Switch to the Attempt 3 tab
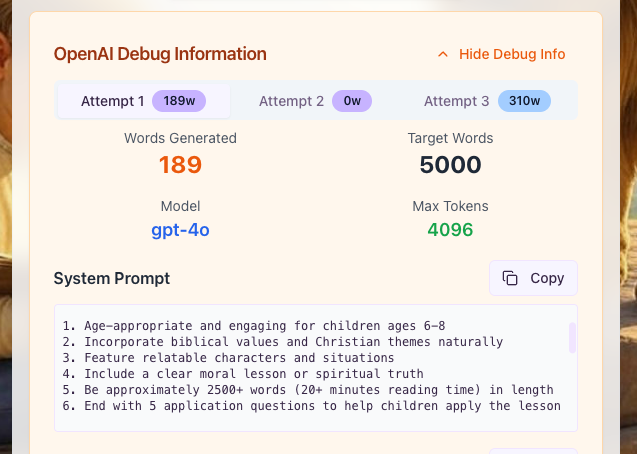 coord(487,101)
